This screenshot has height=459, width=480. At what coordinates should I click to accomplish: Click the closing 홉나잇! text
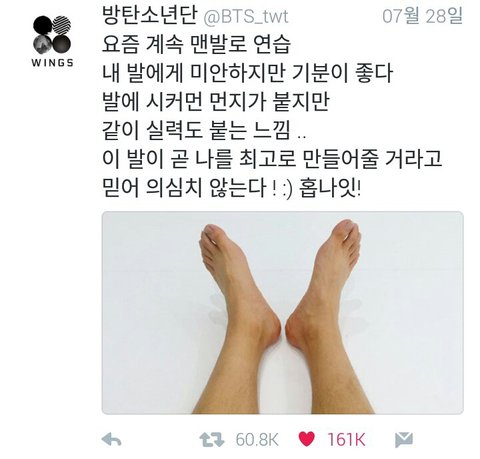(x=330, y=188)
